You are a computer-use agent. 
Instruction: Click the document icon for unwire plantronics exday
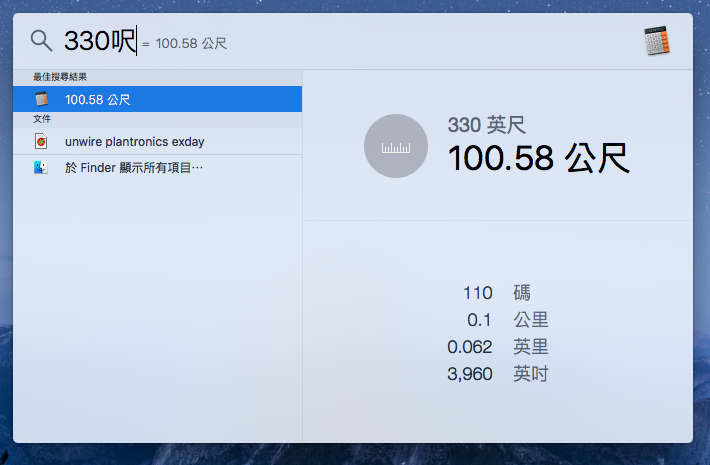41,142
